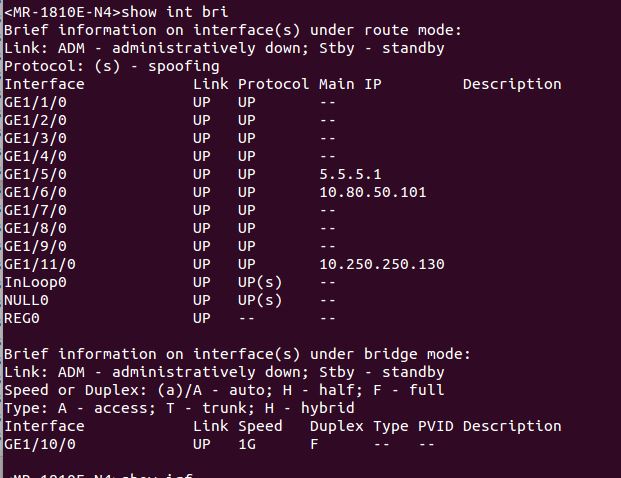Viewport: 621px width, 478px height.
Task: Click the first "Description" column header
Action: [x=511, y=84]
